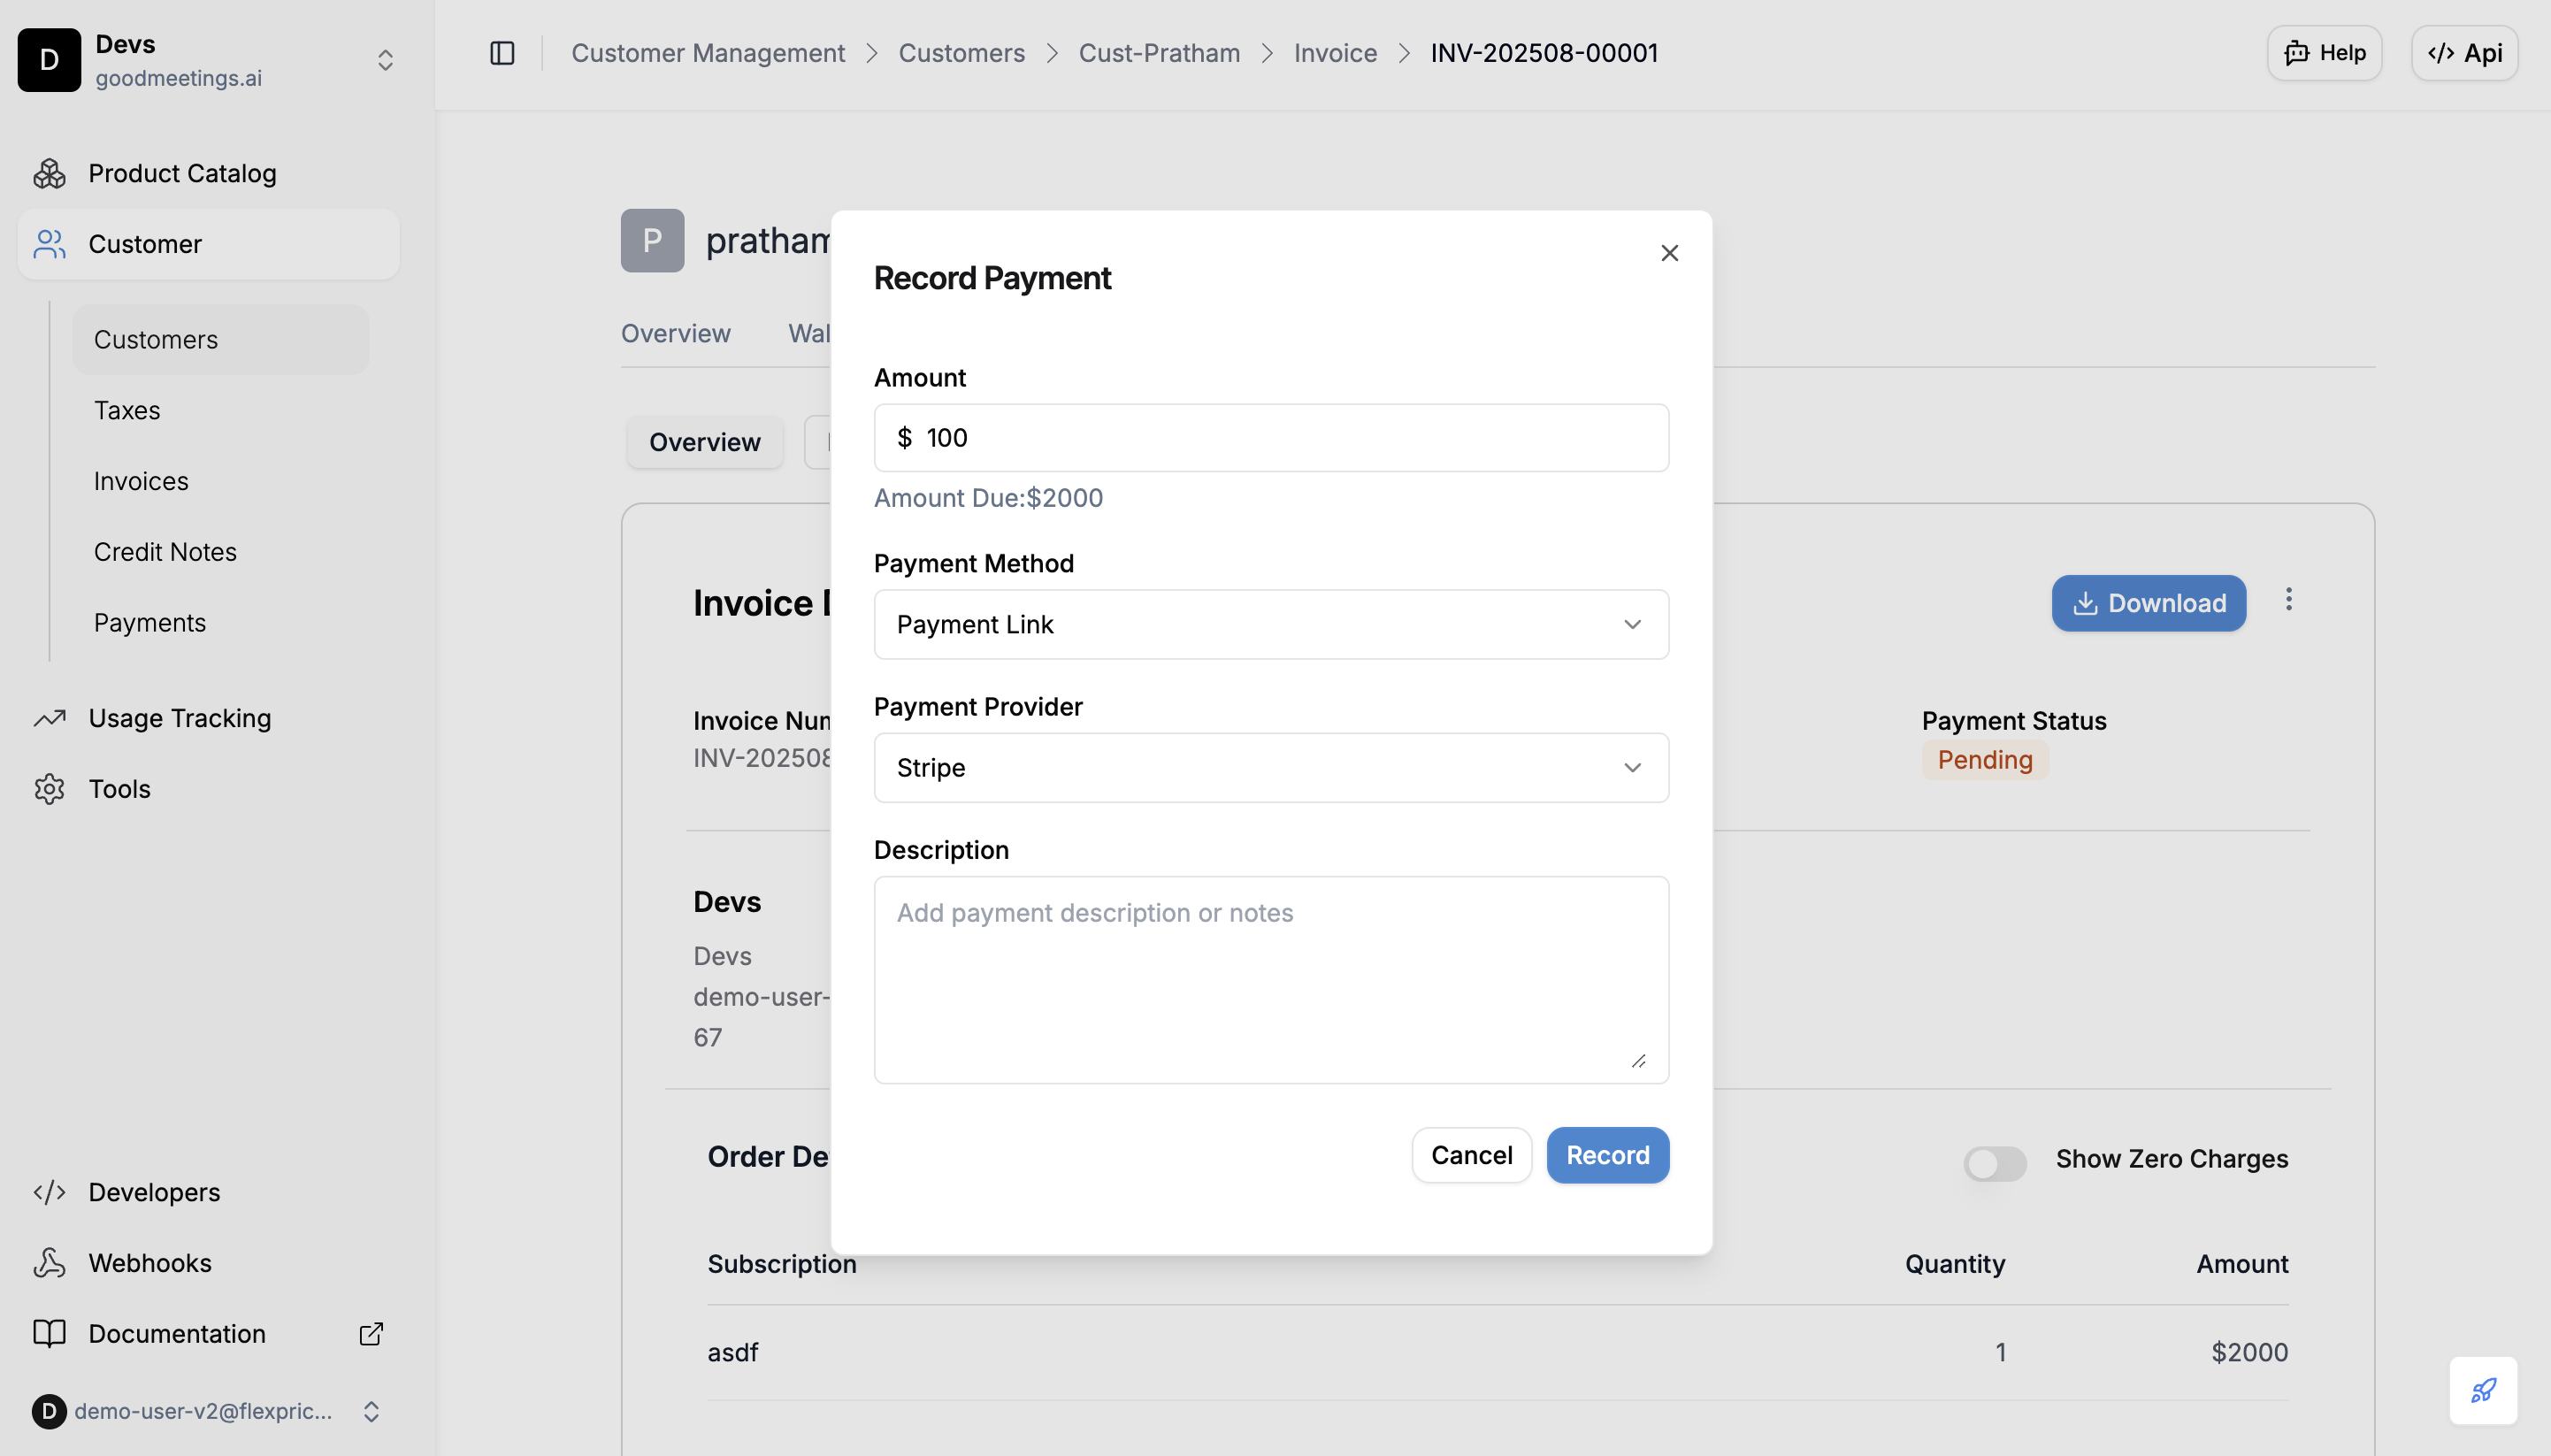Image resolution: width=2551 pixels, height=1456 pixels.
Task: Select Credit Notes in sidebar
Action: click(165, 552)
